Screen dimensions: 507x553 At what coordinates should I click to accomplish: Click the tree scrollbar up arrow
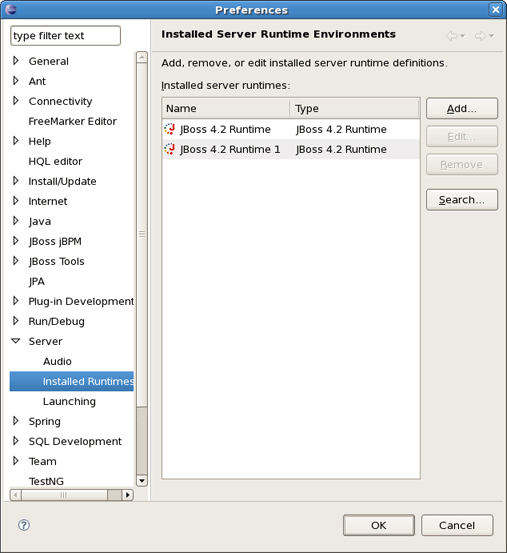point(142,57)
